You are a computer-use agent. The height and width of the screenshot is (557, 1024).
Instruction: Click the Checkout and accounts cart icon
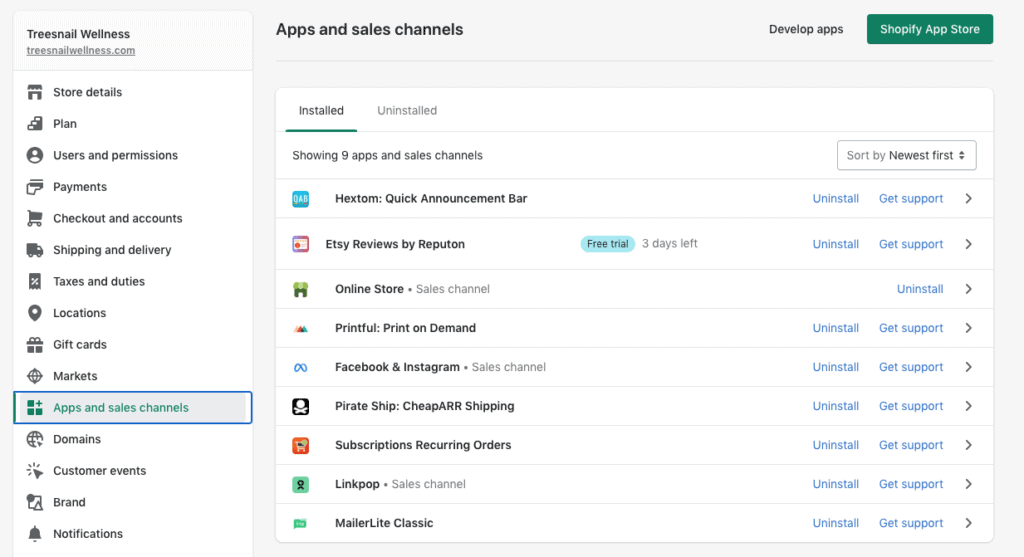[35, 218]
